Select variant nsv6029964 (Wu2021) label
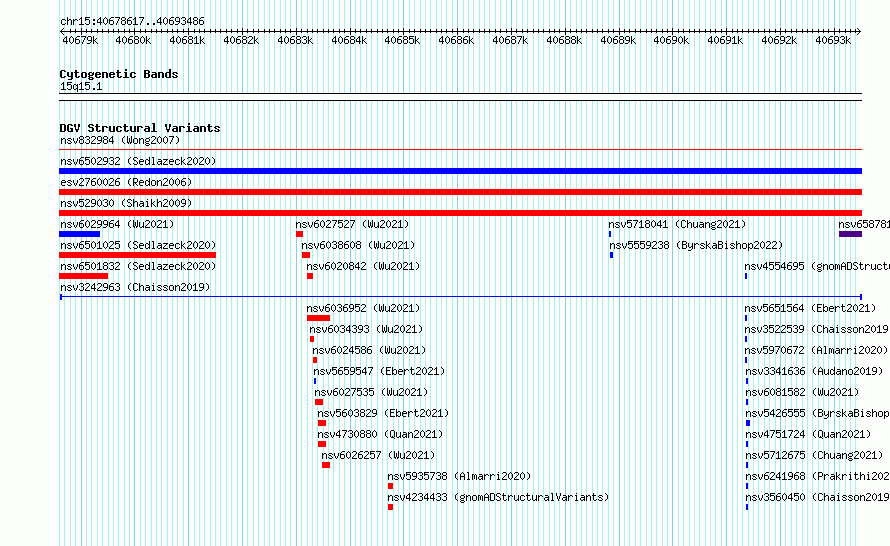The image size is (890, 546). (x=117, y=224)
